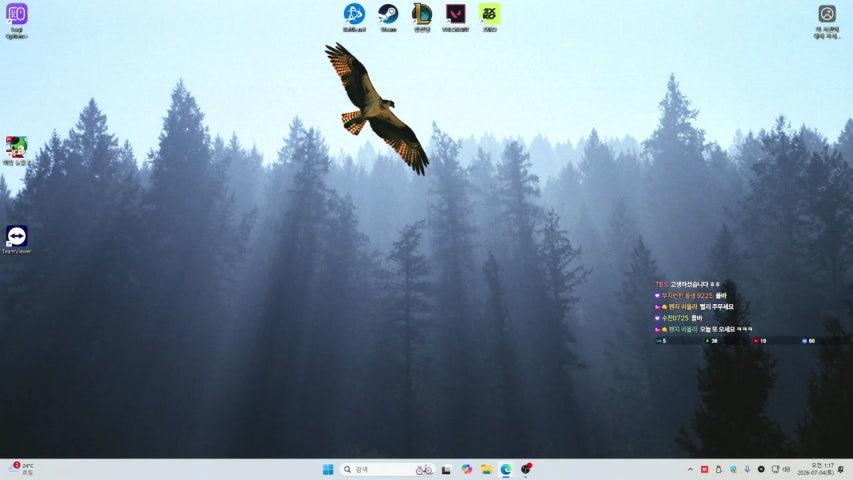
Task: Open the Battle.net desktop shortcut
Action: click(x=354, y=17)
